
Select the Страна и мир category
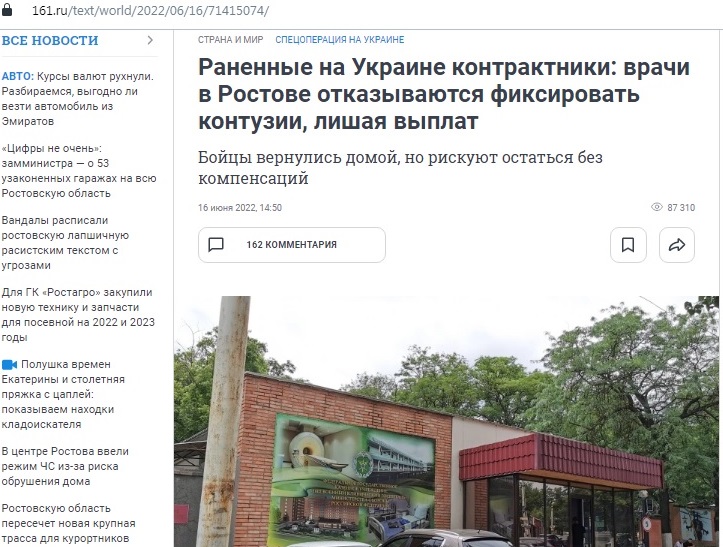tap(231, 40)
